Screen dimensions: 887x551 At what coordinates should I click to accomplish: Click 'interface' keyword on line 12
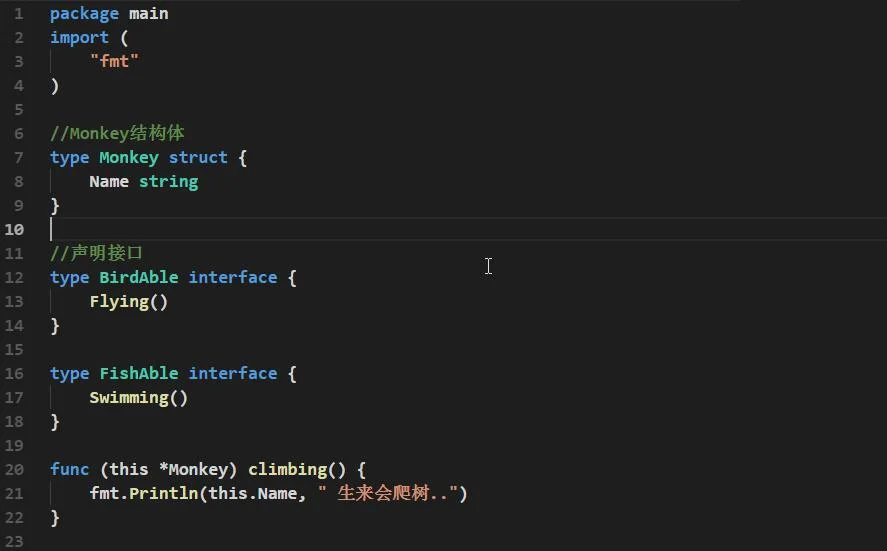tap(233, 277)
